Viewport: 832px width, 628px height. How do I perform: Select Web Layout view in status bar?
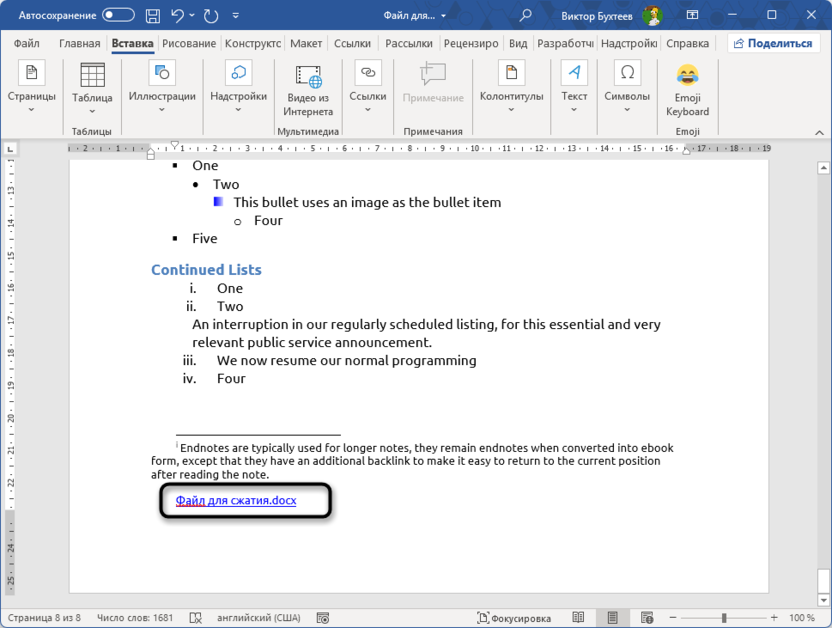(x=646, y=618)
